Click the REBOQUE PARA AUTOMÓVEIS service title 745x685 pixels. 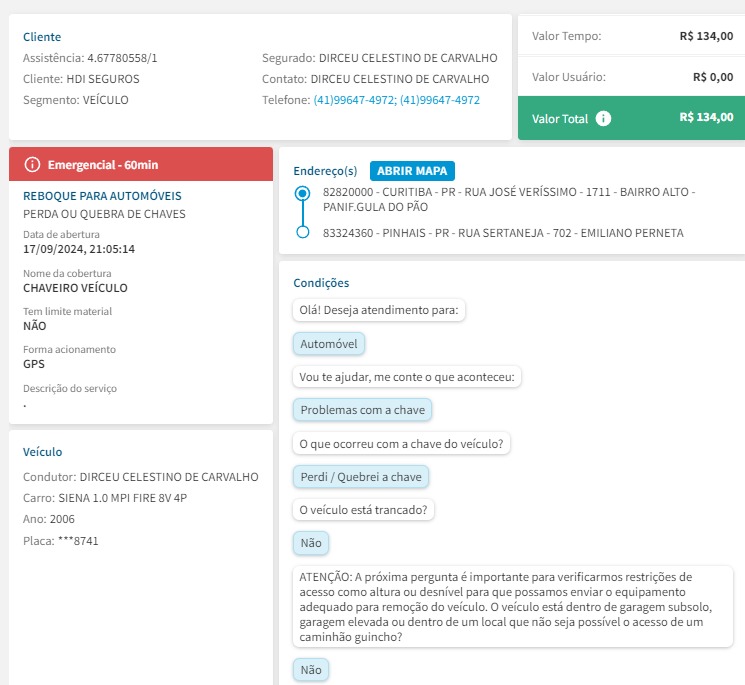click(102, 196)
